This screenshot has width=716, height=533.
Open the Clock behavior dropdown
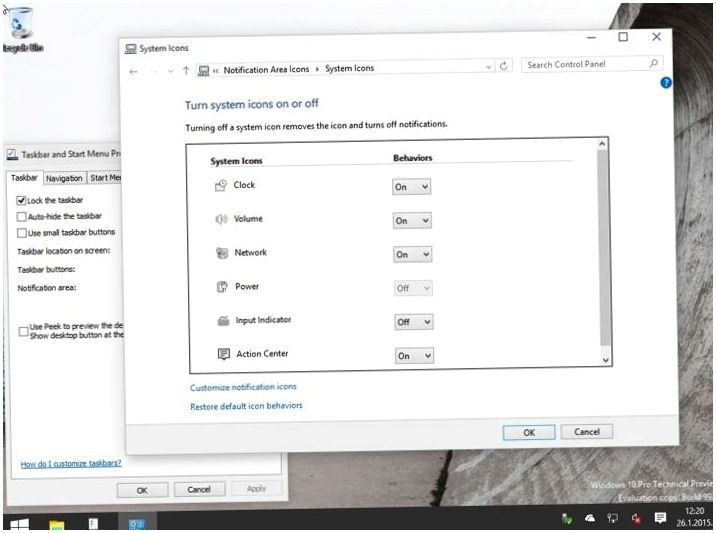[x=411, y=187]
